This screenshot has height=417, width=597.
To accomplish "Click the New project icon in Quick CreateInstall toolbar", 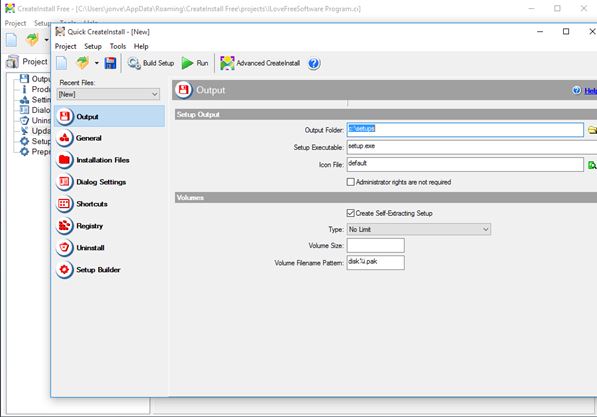I will pos(62,63).
